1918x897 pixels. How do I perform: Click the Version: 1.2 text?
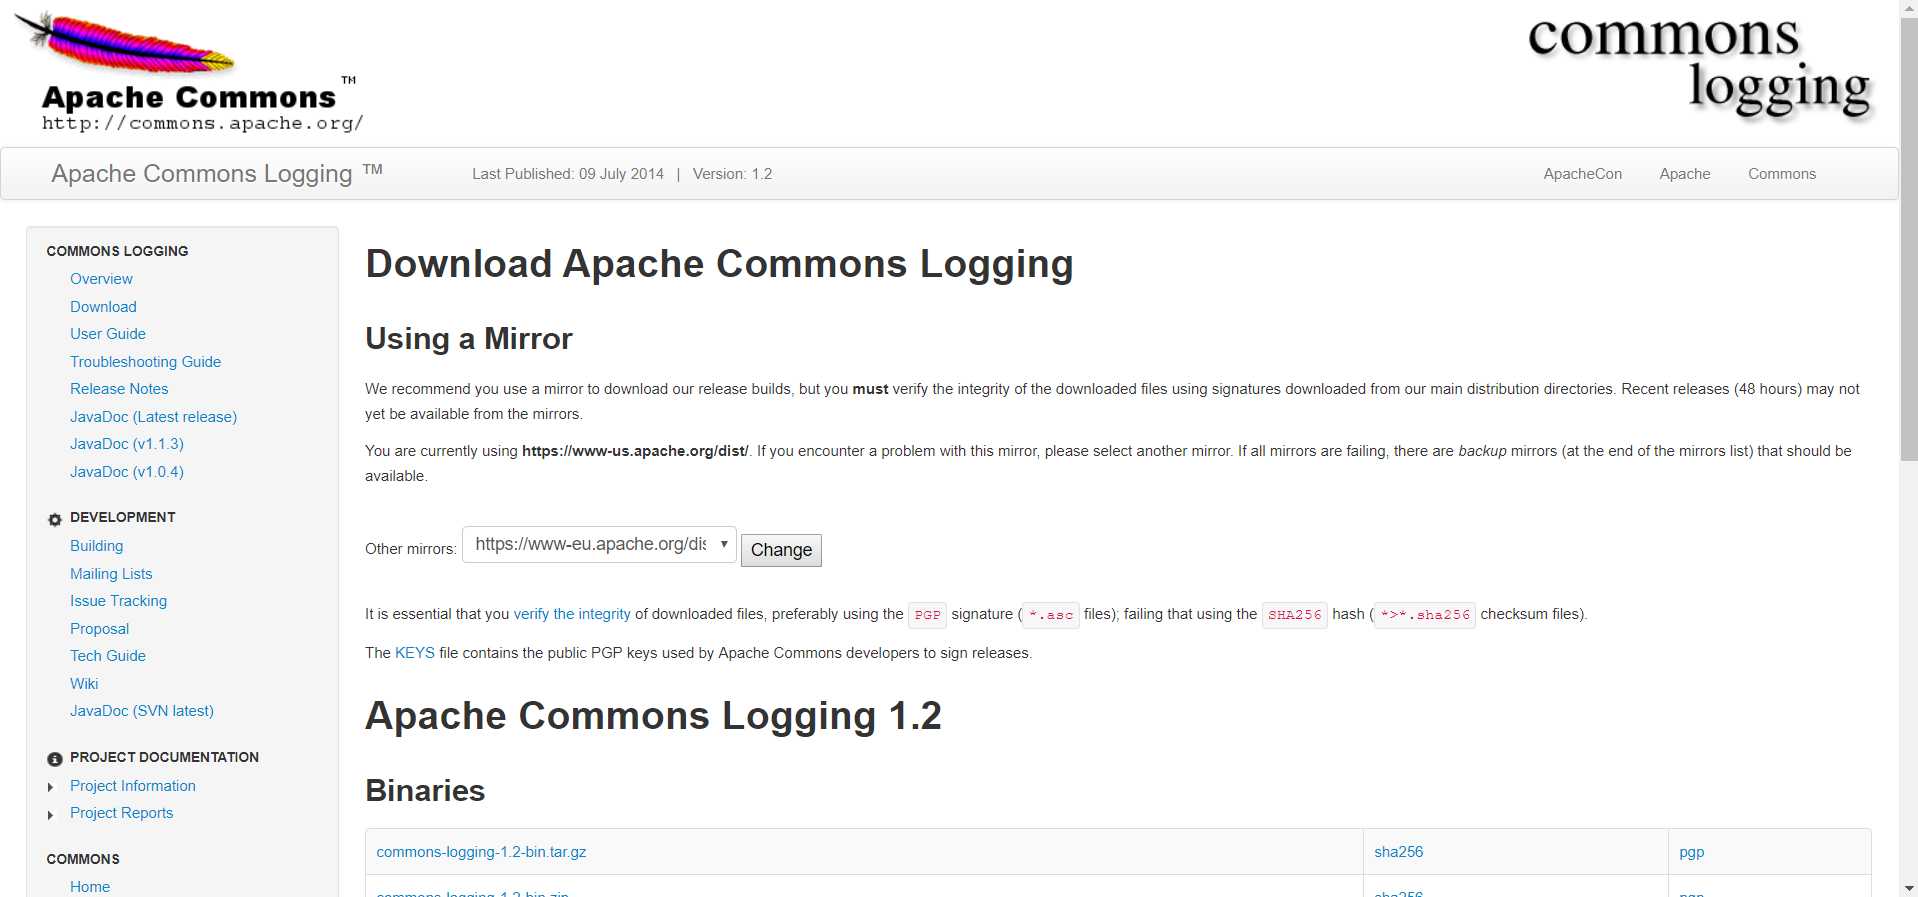click(732, 174)
